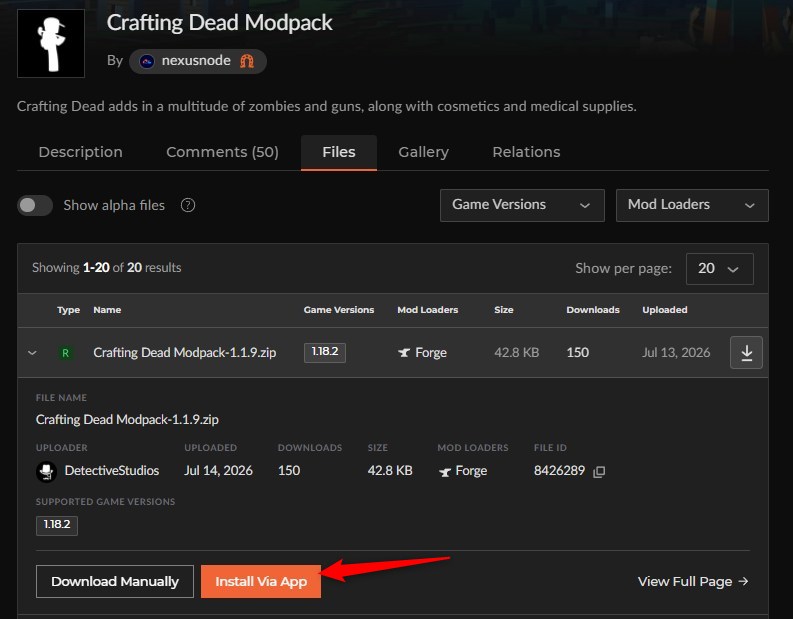
Task: Select the Files tab
Action: click(x=339, y=152)
